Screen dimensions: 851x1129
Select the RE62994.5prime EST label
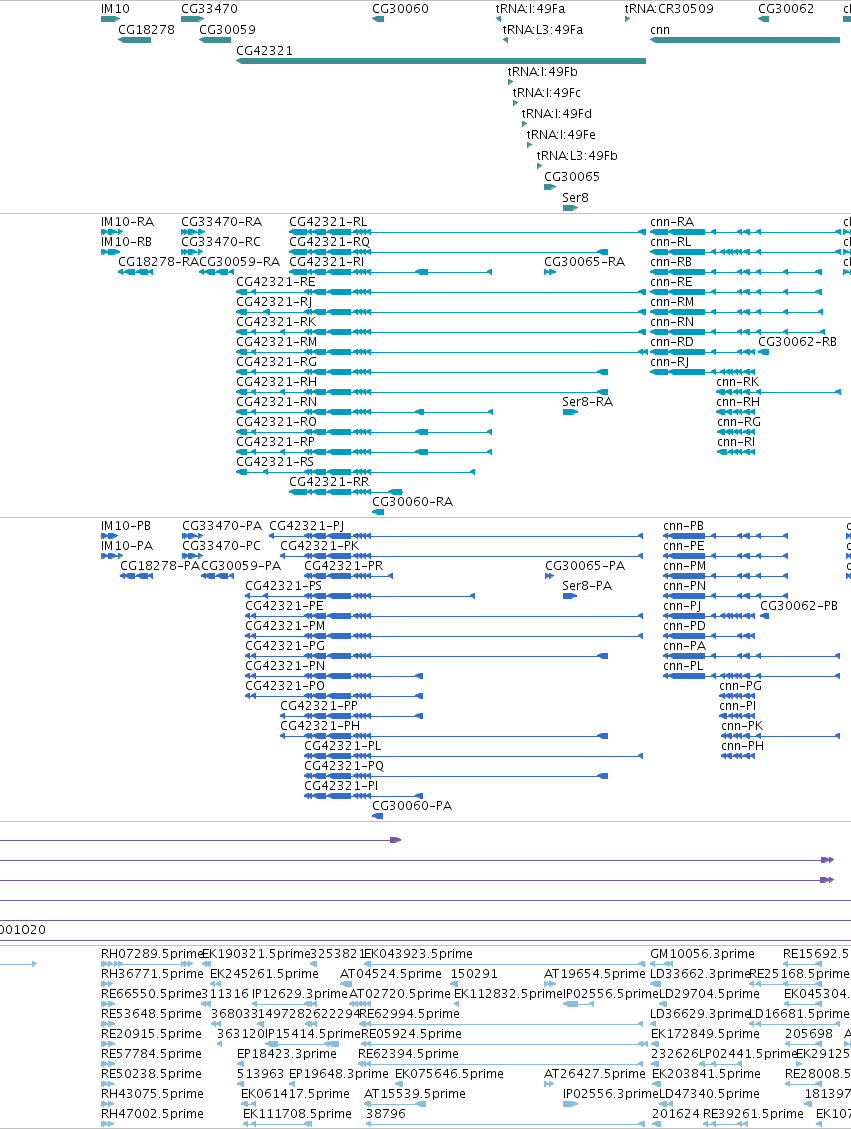click(409, 1014)
